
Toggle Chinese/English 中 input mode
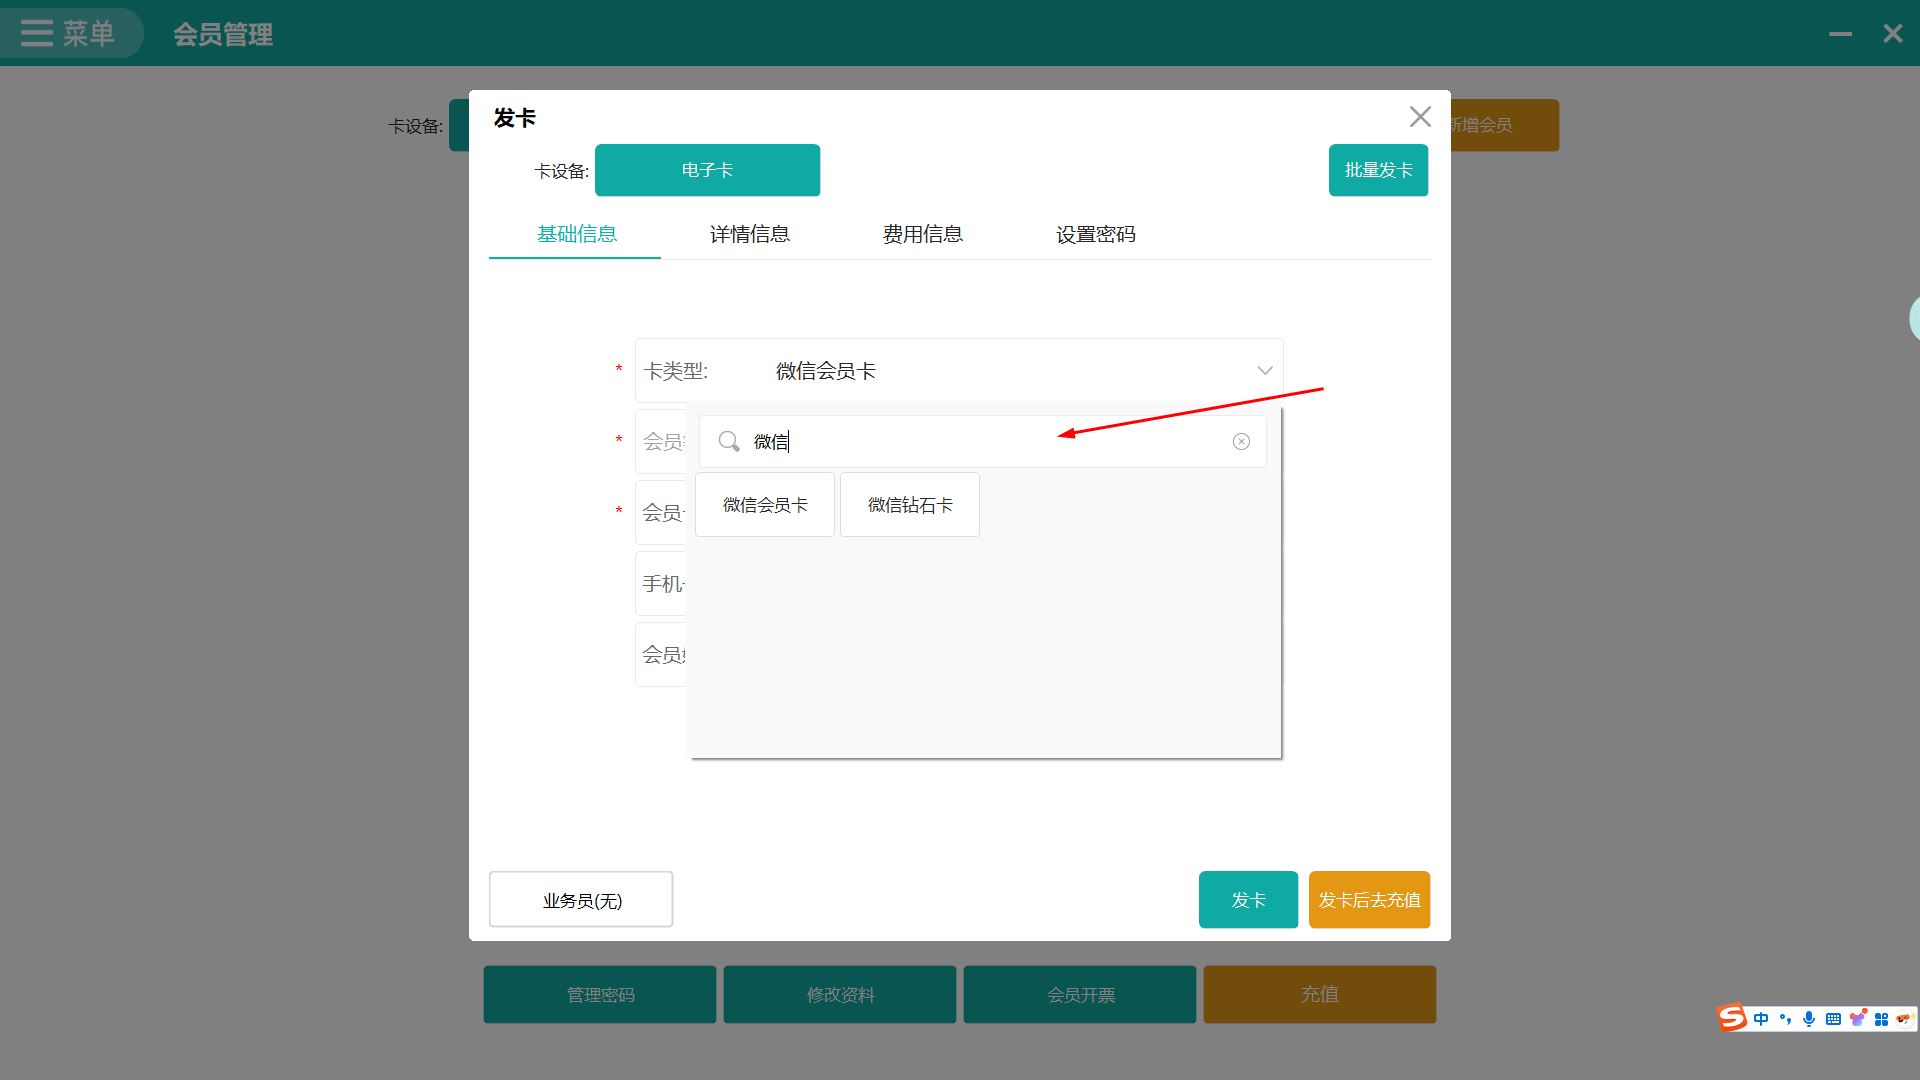pyautogui.click(x=1761, y=1019)
